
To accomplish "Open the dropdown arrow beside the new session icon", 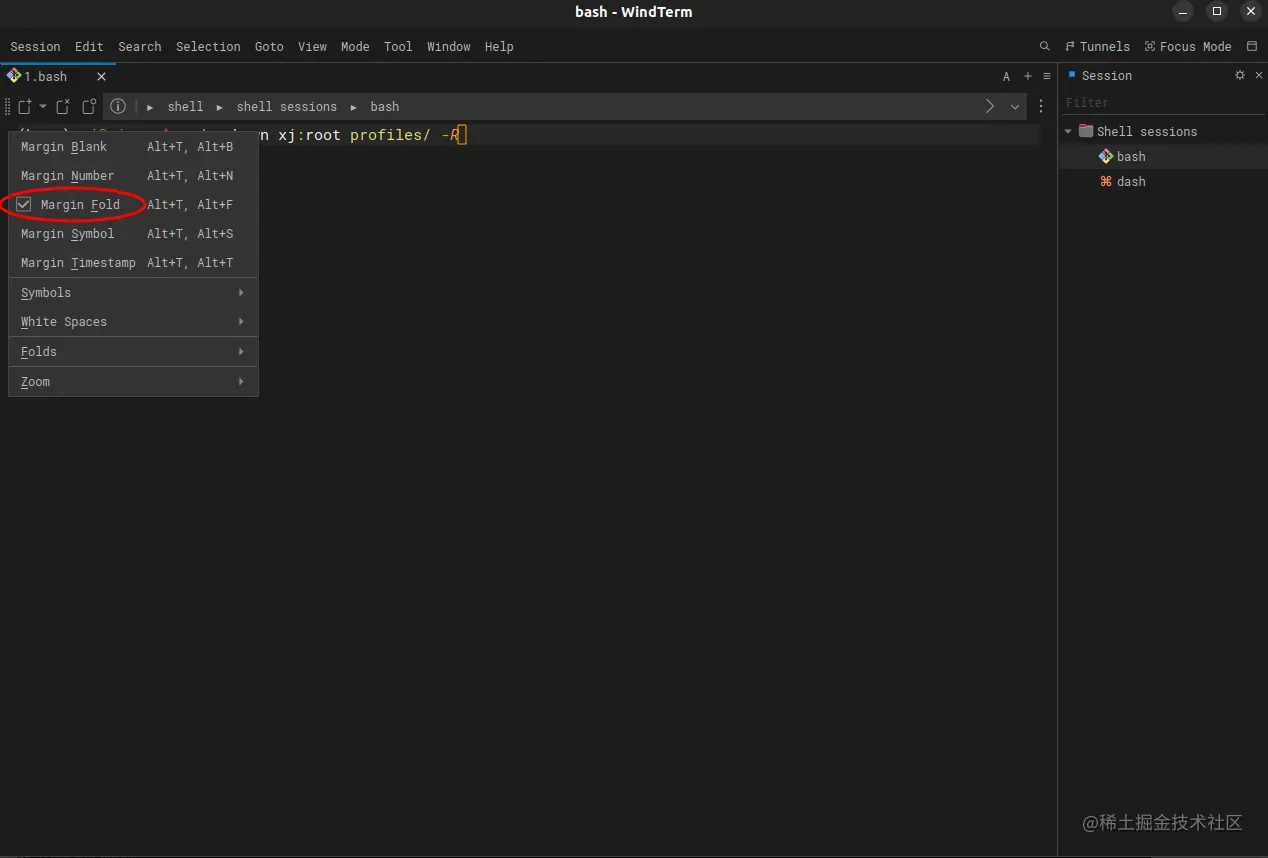I will 43,106.
